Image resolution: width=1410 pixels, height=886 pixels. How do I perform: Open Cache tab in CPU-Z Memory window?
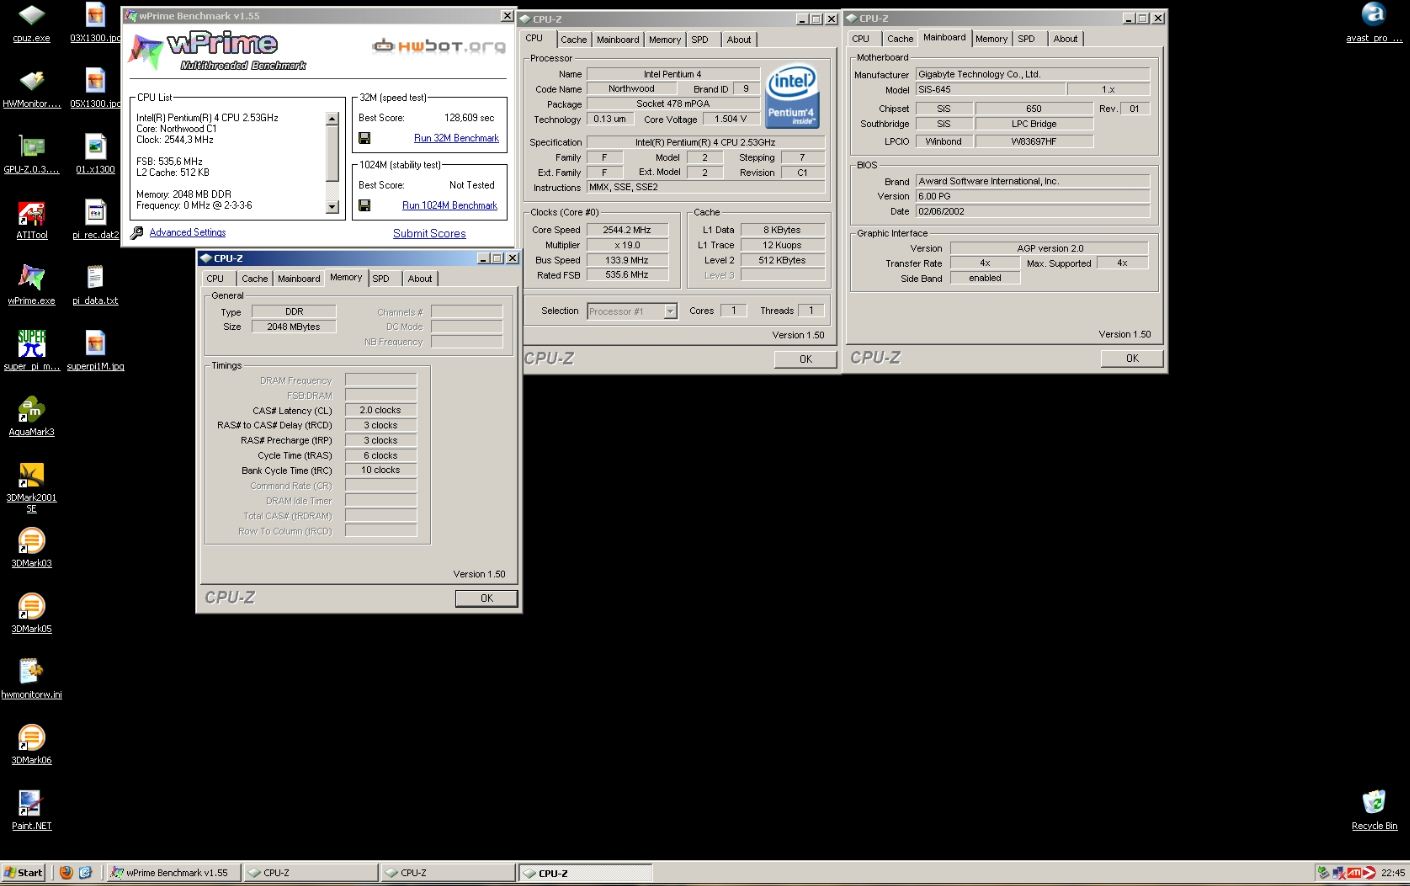[254, 278]
